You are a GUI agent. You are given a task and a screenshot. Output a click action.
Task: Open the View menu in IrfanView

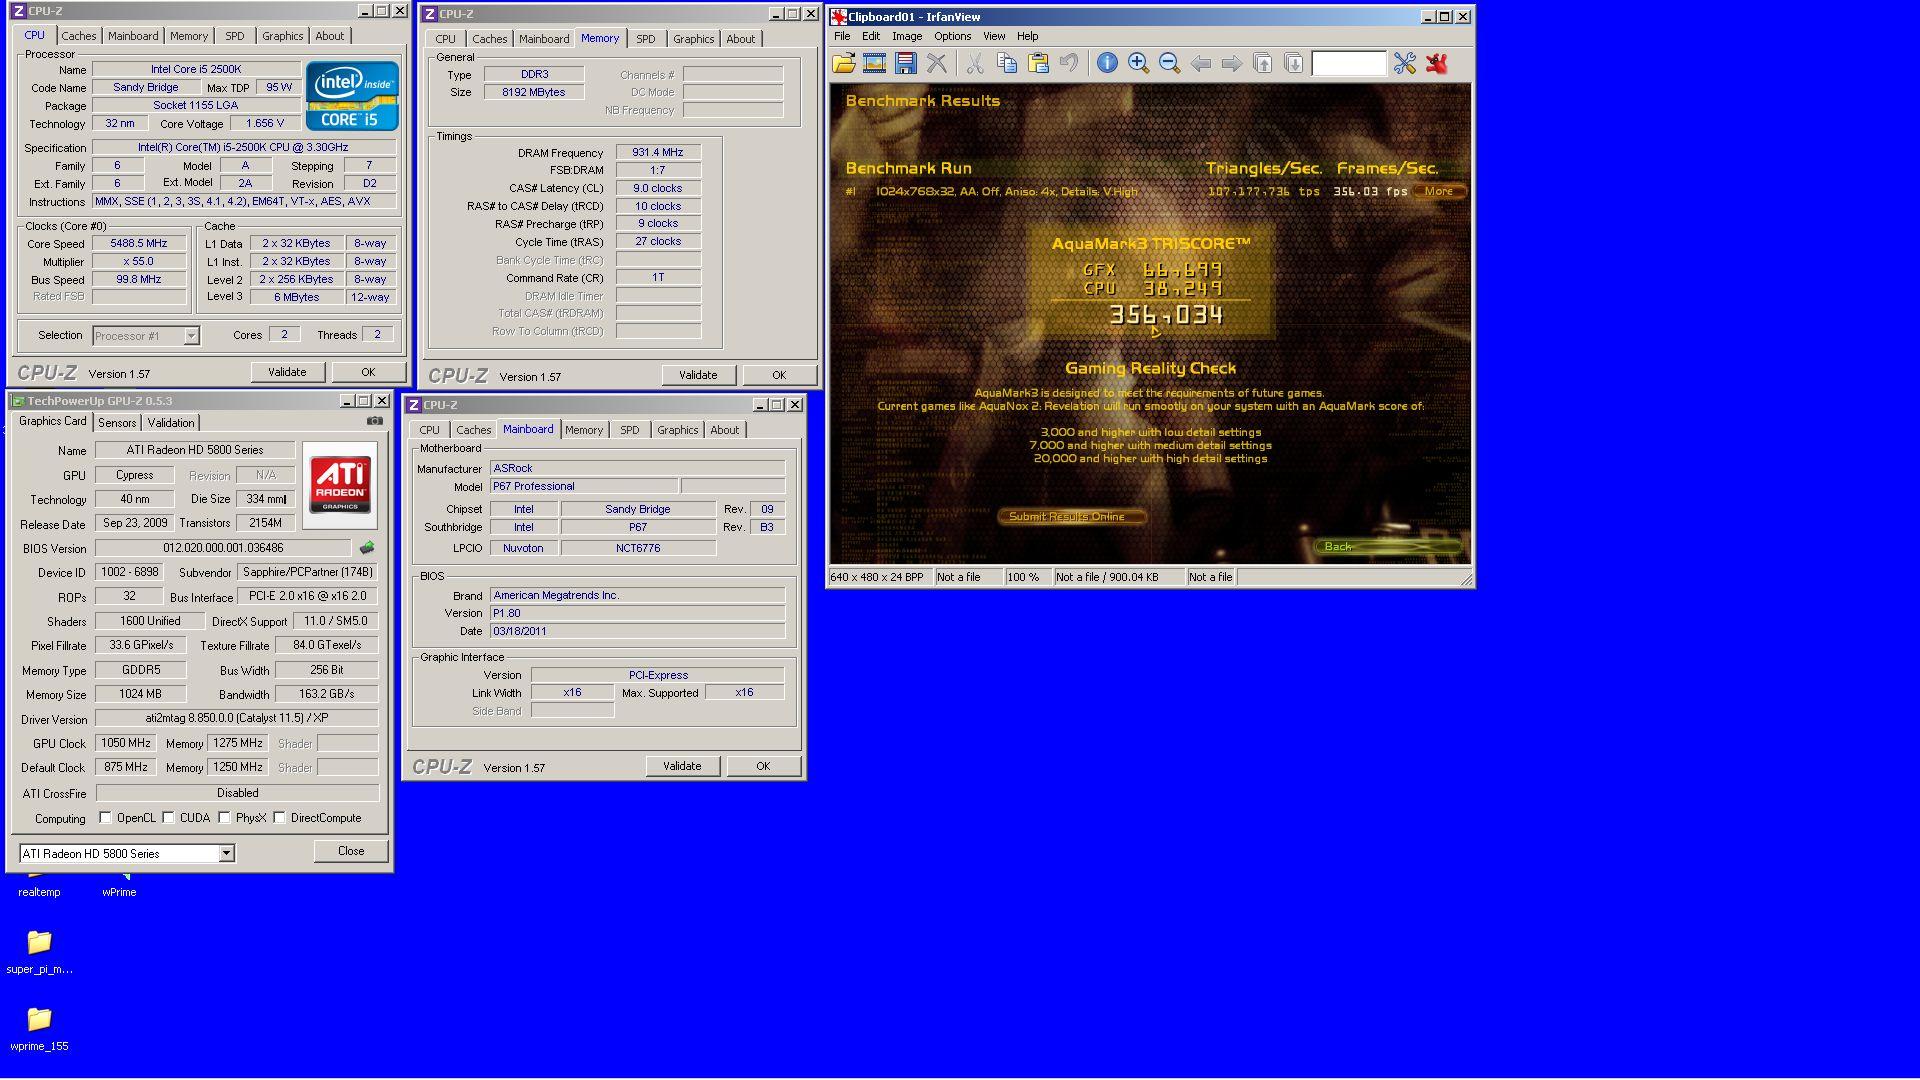tap(994, 36)
